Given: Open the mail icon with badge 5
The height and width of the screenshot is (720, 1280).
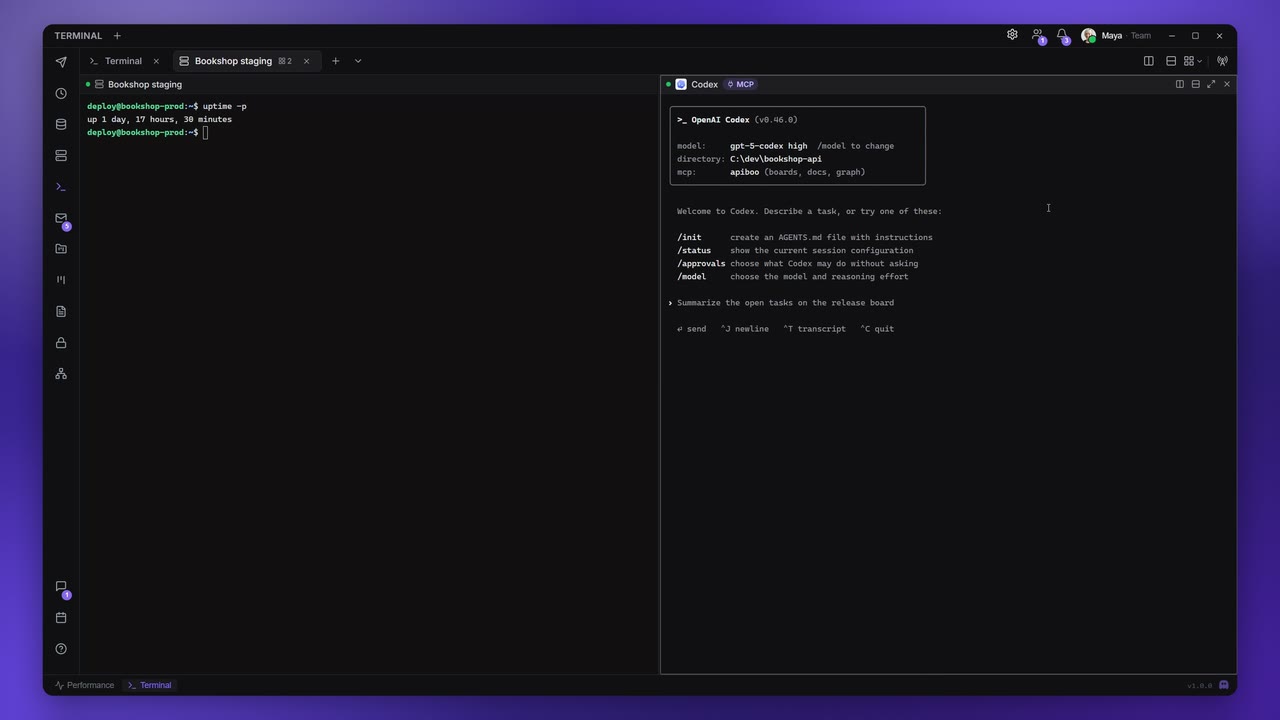Looking at the screenshot, I should [x=61, y=218].
